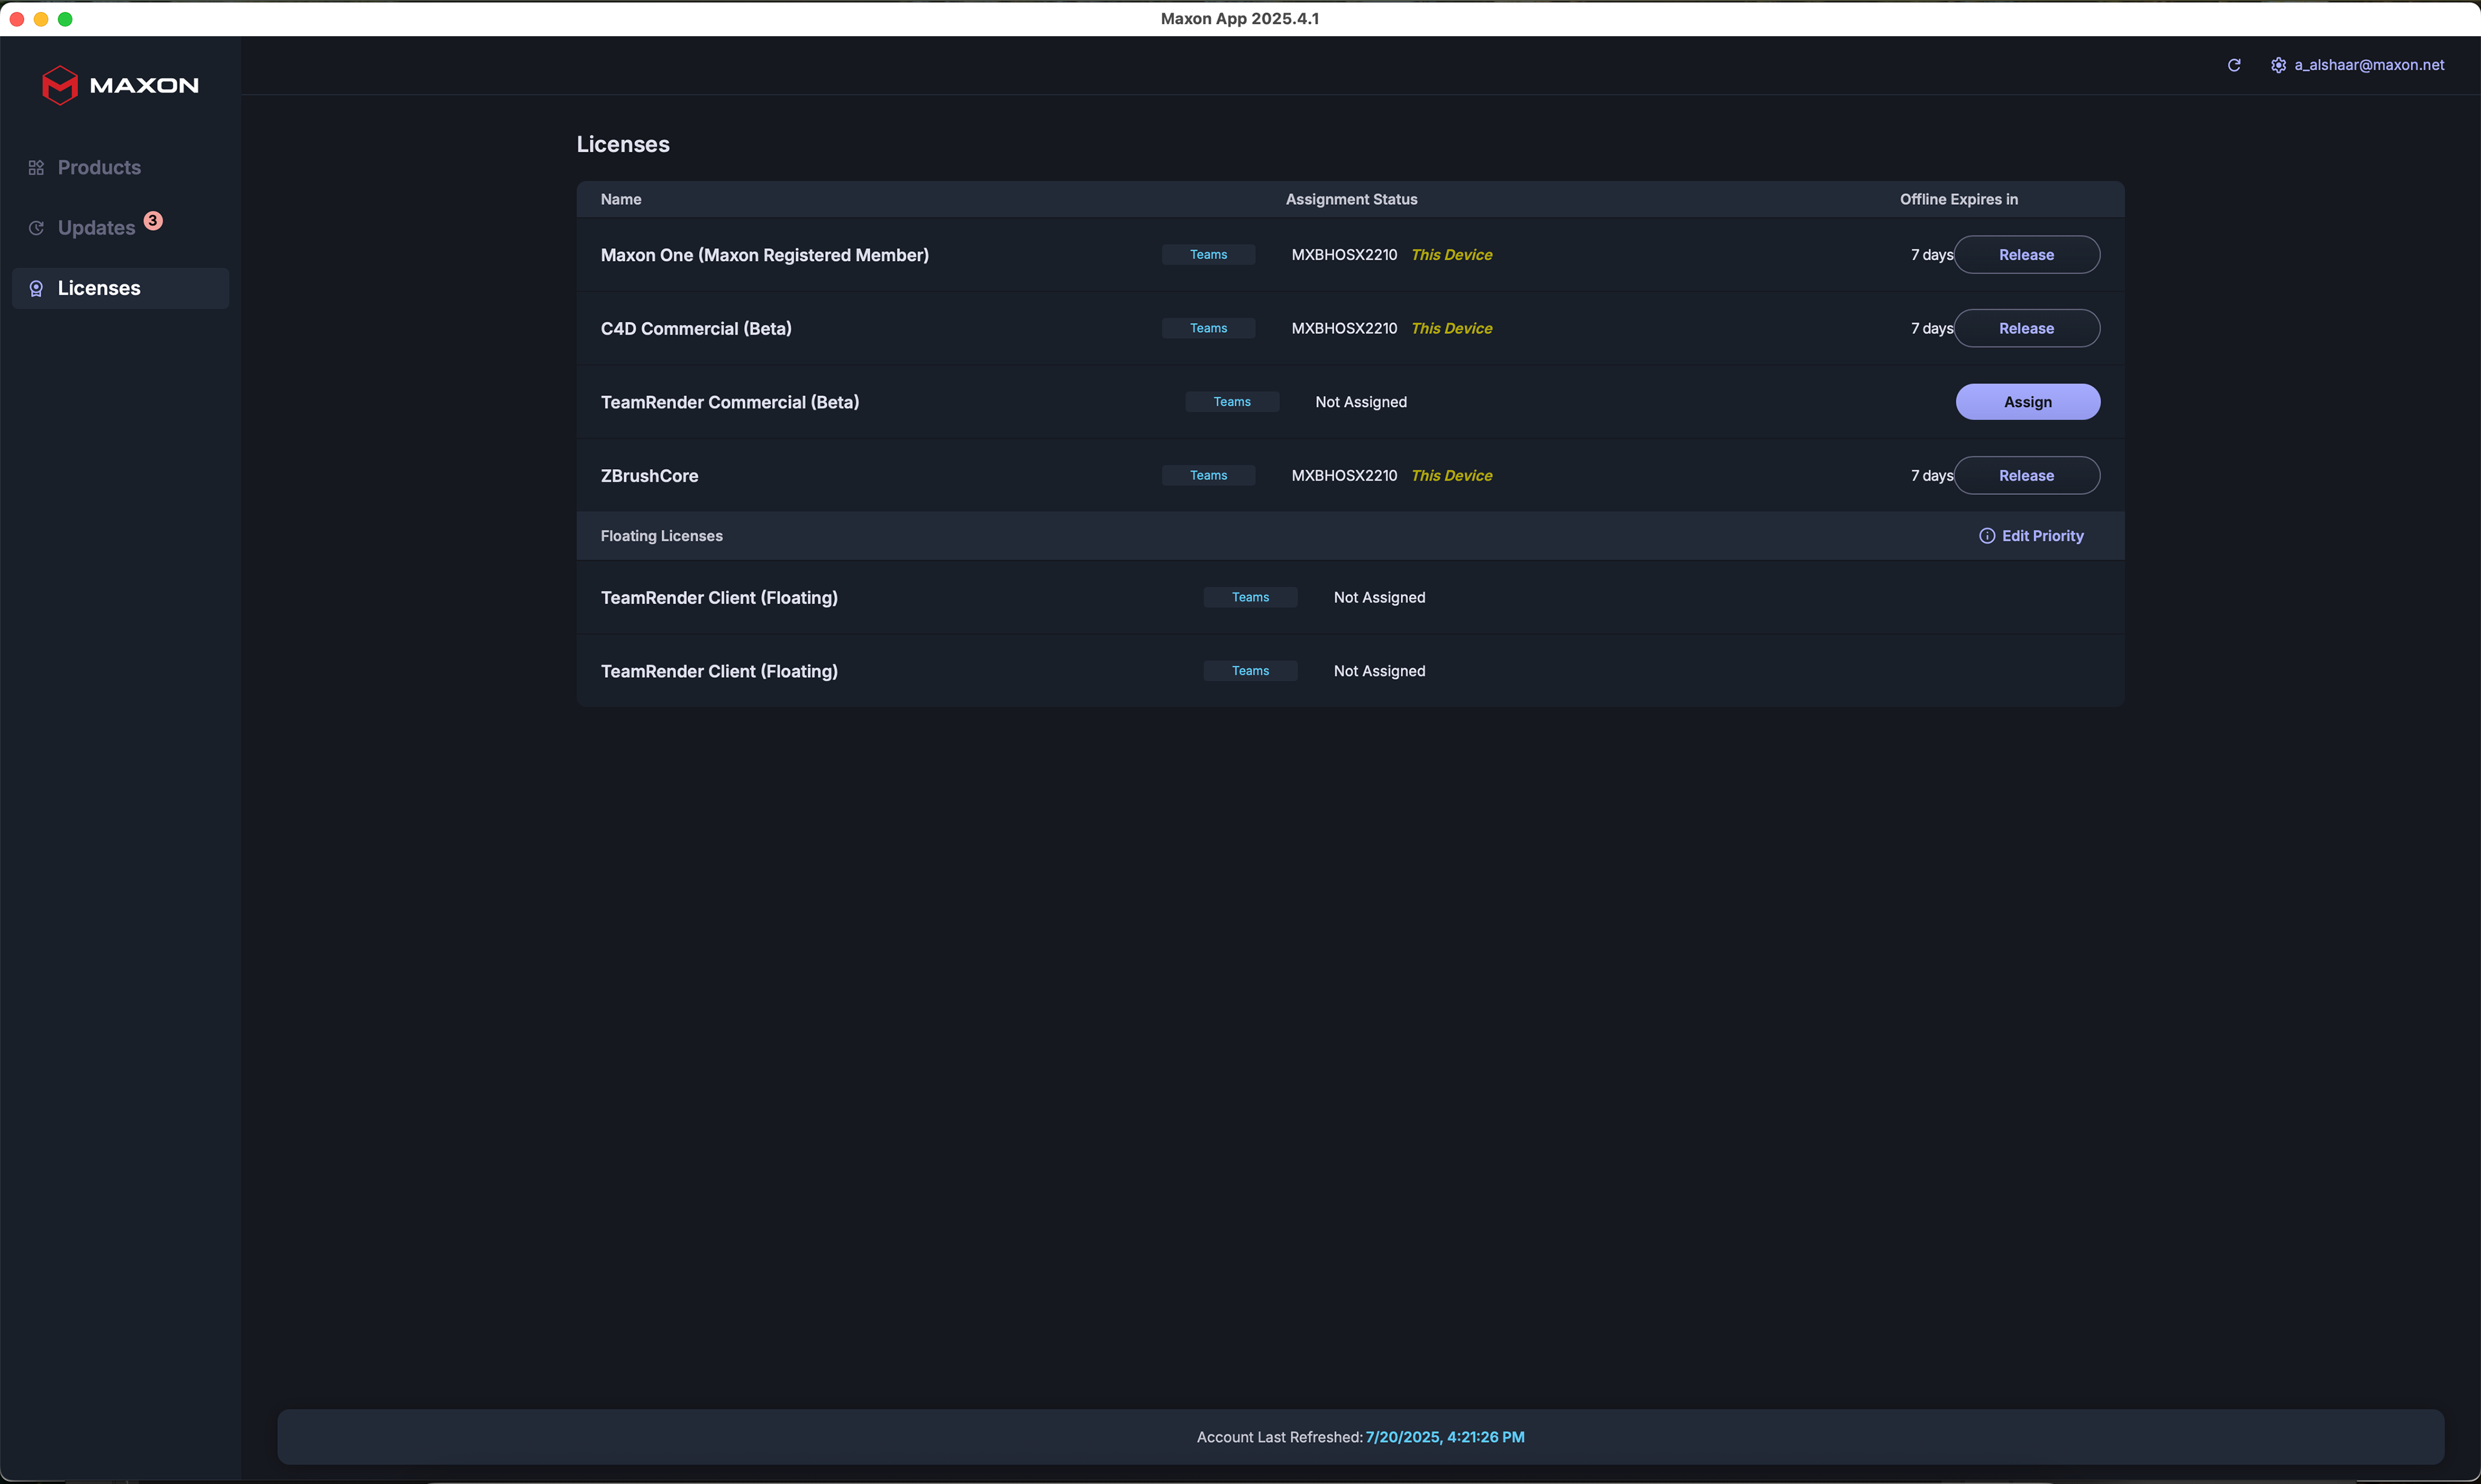Click the Teams tag on the first TeamRender Client (Floating) row
2481x1484 pixels.
[1250, 597]
